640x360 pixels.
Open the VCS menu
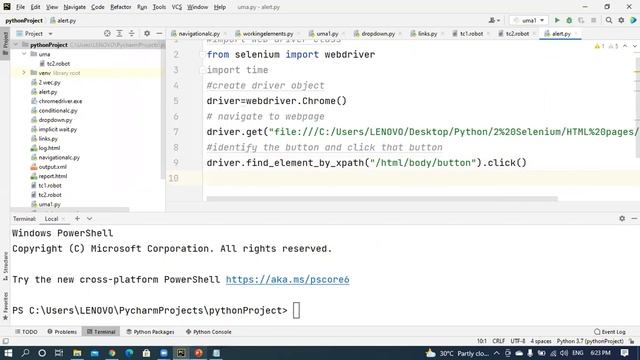coord(176,7)
